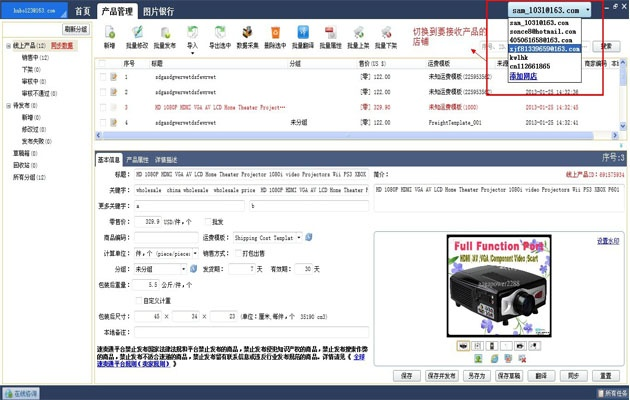Image resolution: width=630 pixels, height=400 pixels.
Task: Open the store account dropdown sam_1031@163.com
Action: tap(549, 10)
